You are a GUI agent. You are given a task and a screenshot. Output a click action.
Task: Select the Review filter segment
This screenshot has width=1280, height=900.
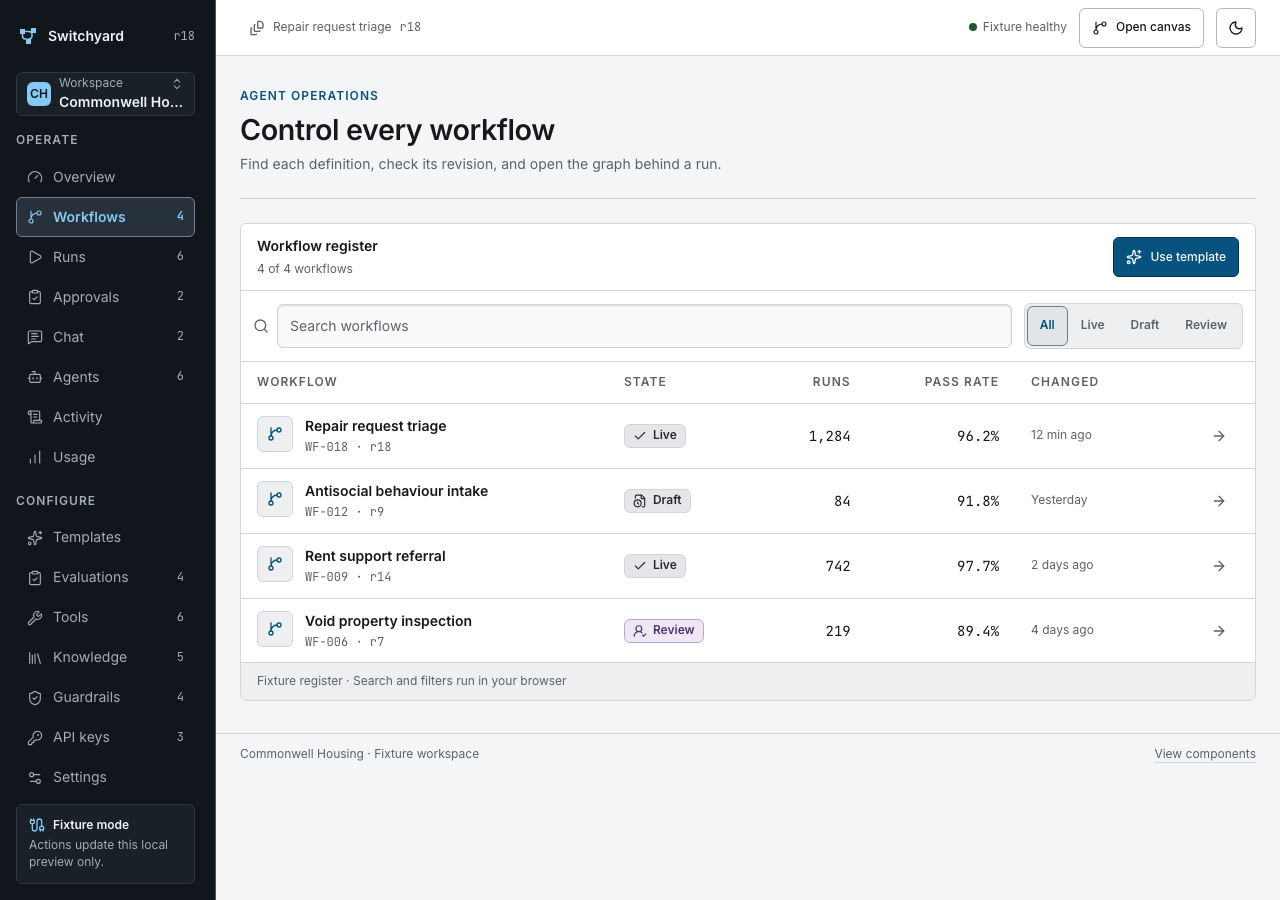[1205, 326]
